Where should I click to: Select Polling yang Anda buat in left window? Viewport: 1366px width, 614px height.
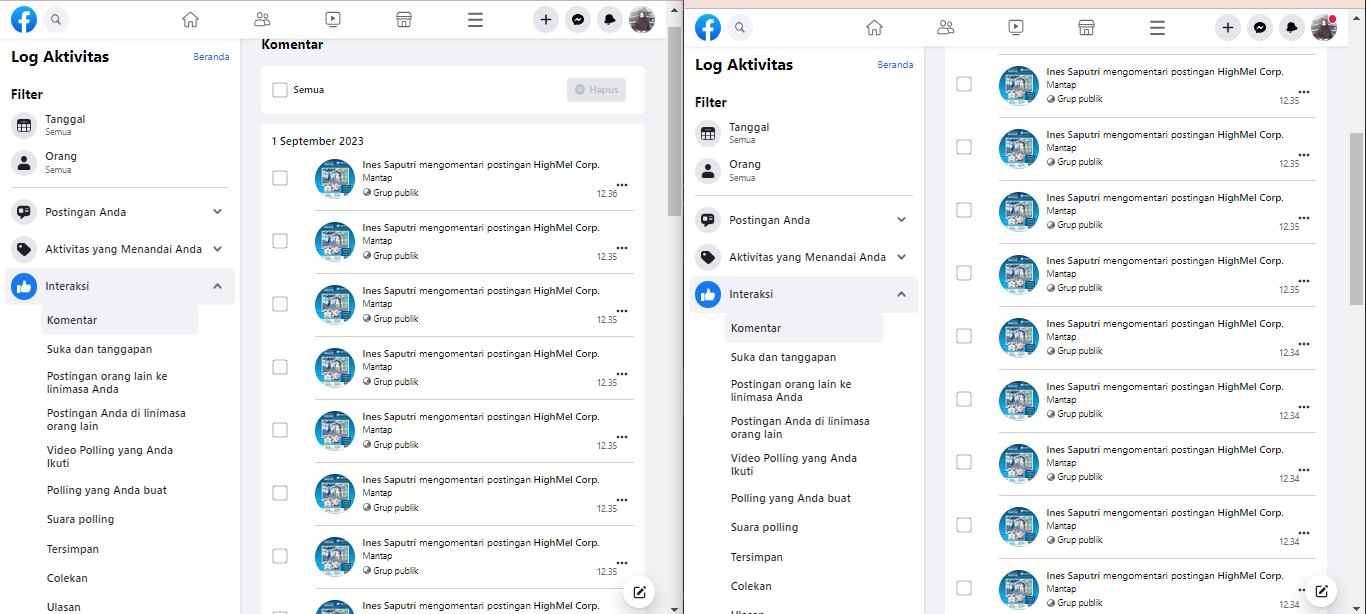pyautogui.click(x=107, y=490)
